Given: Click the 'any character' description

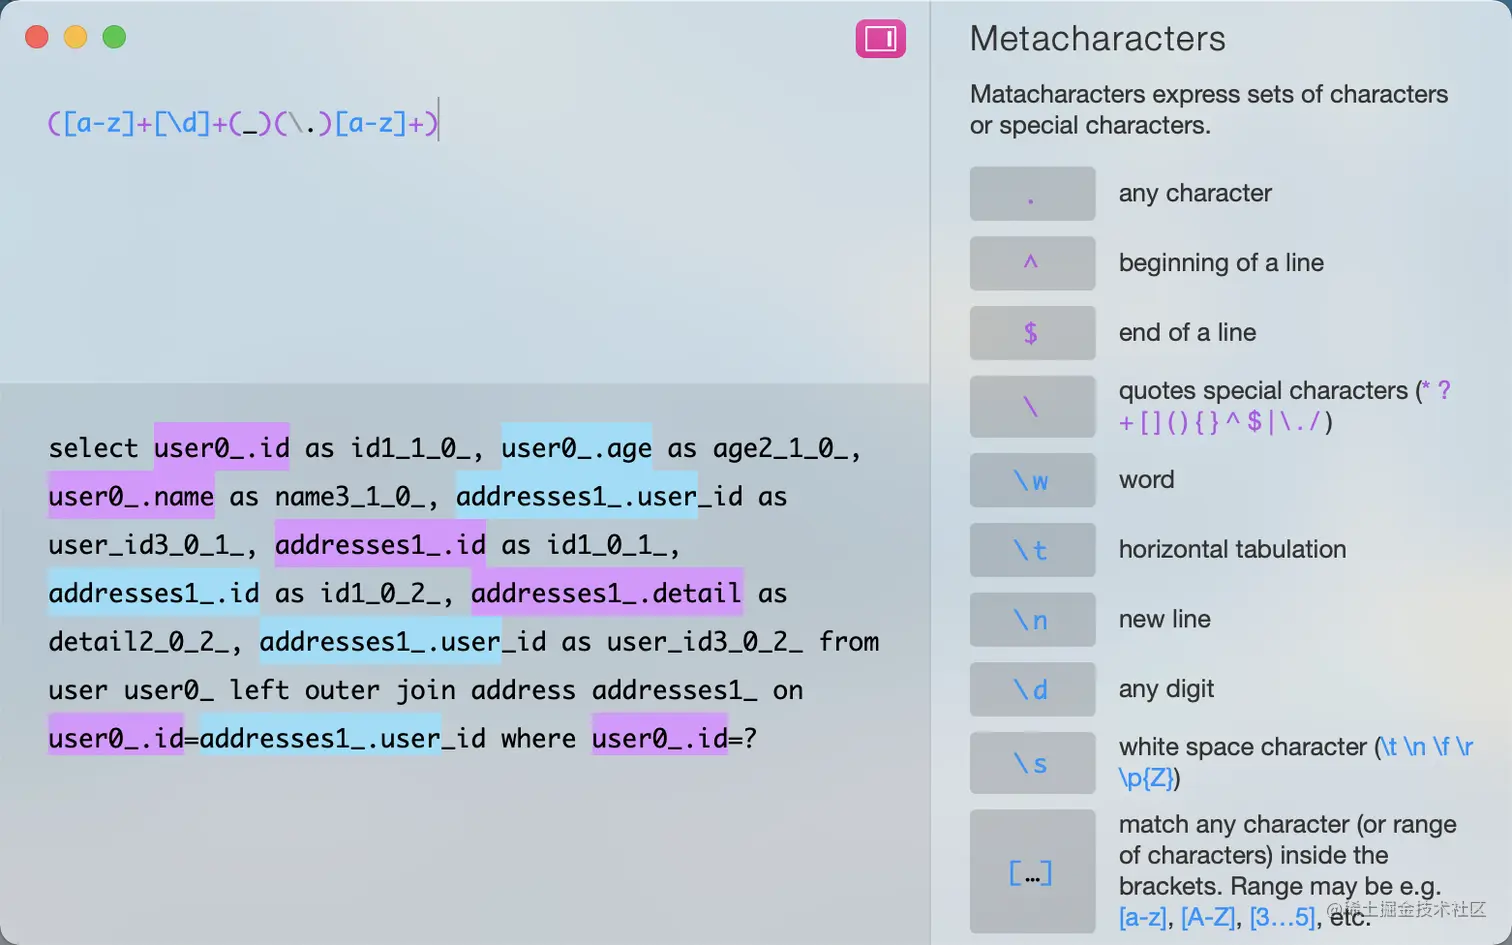Looking at the screenshot, I should click(x=1195, y=193).
